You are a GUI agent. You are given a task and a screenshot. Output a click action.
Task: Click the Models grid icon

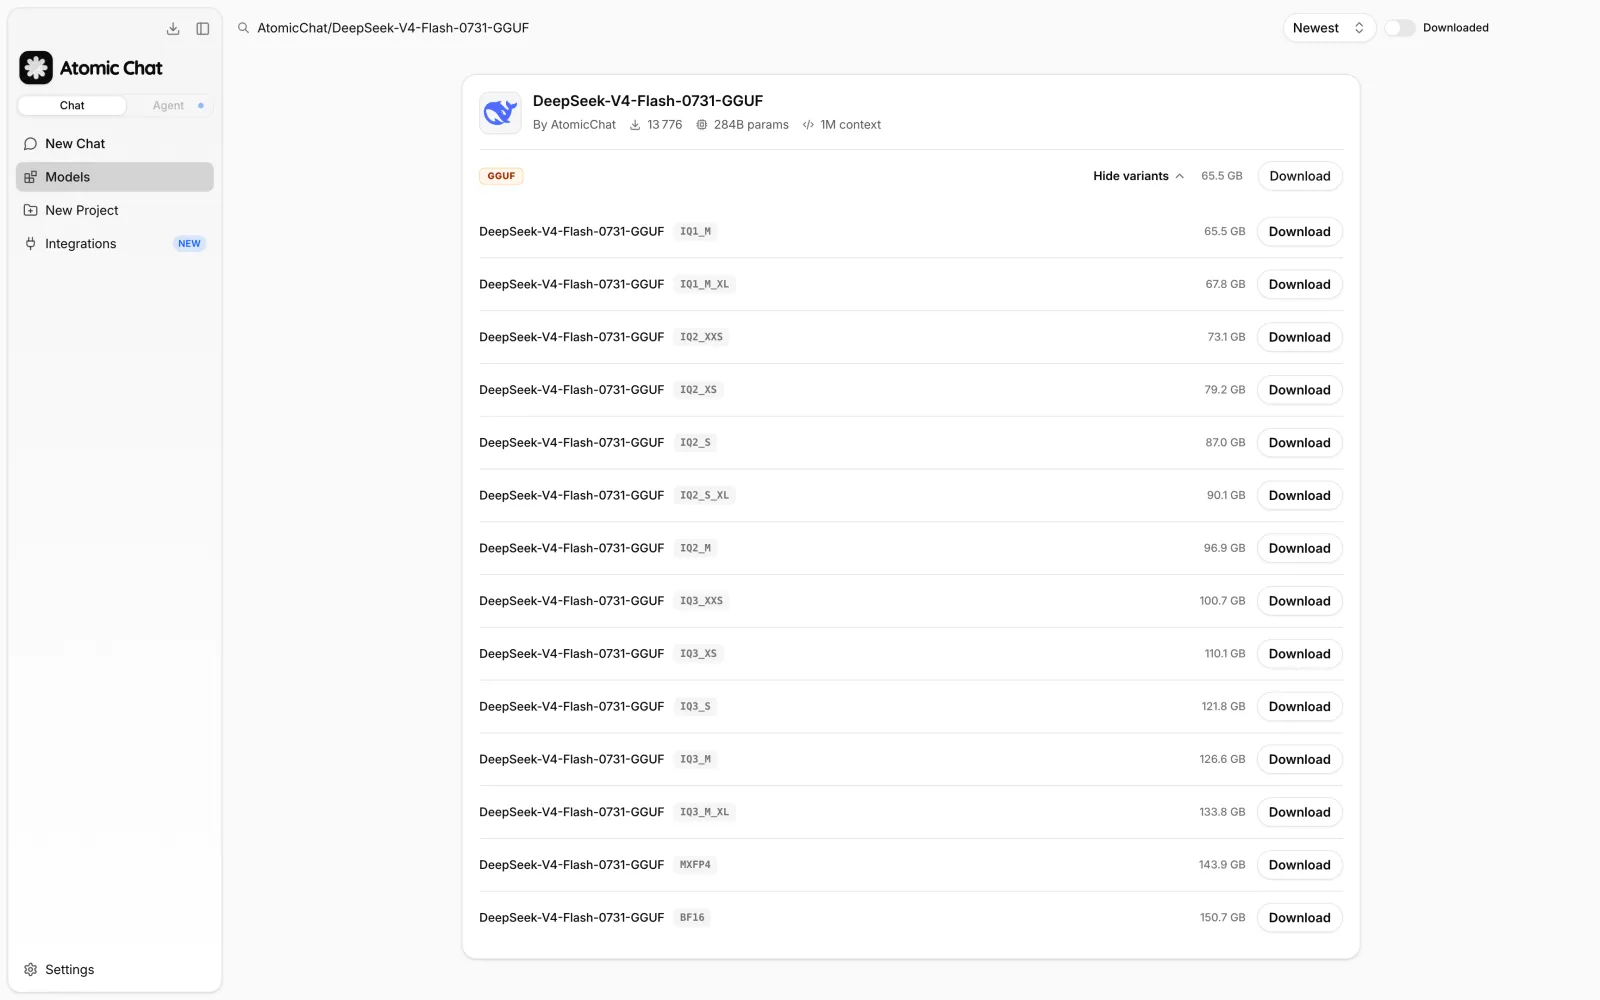click(30, 177)
